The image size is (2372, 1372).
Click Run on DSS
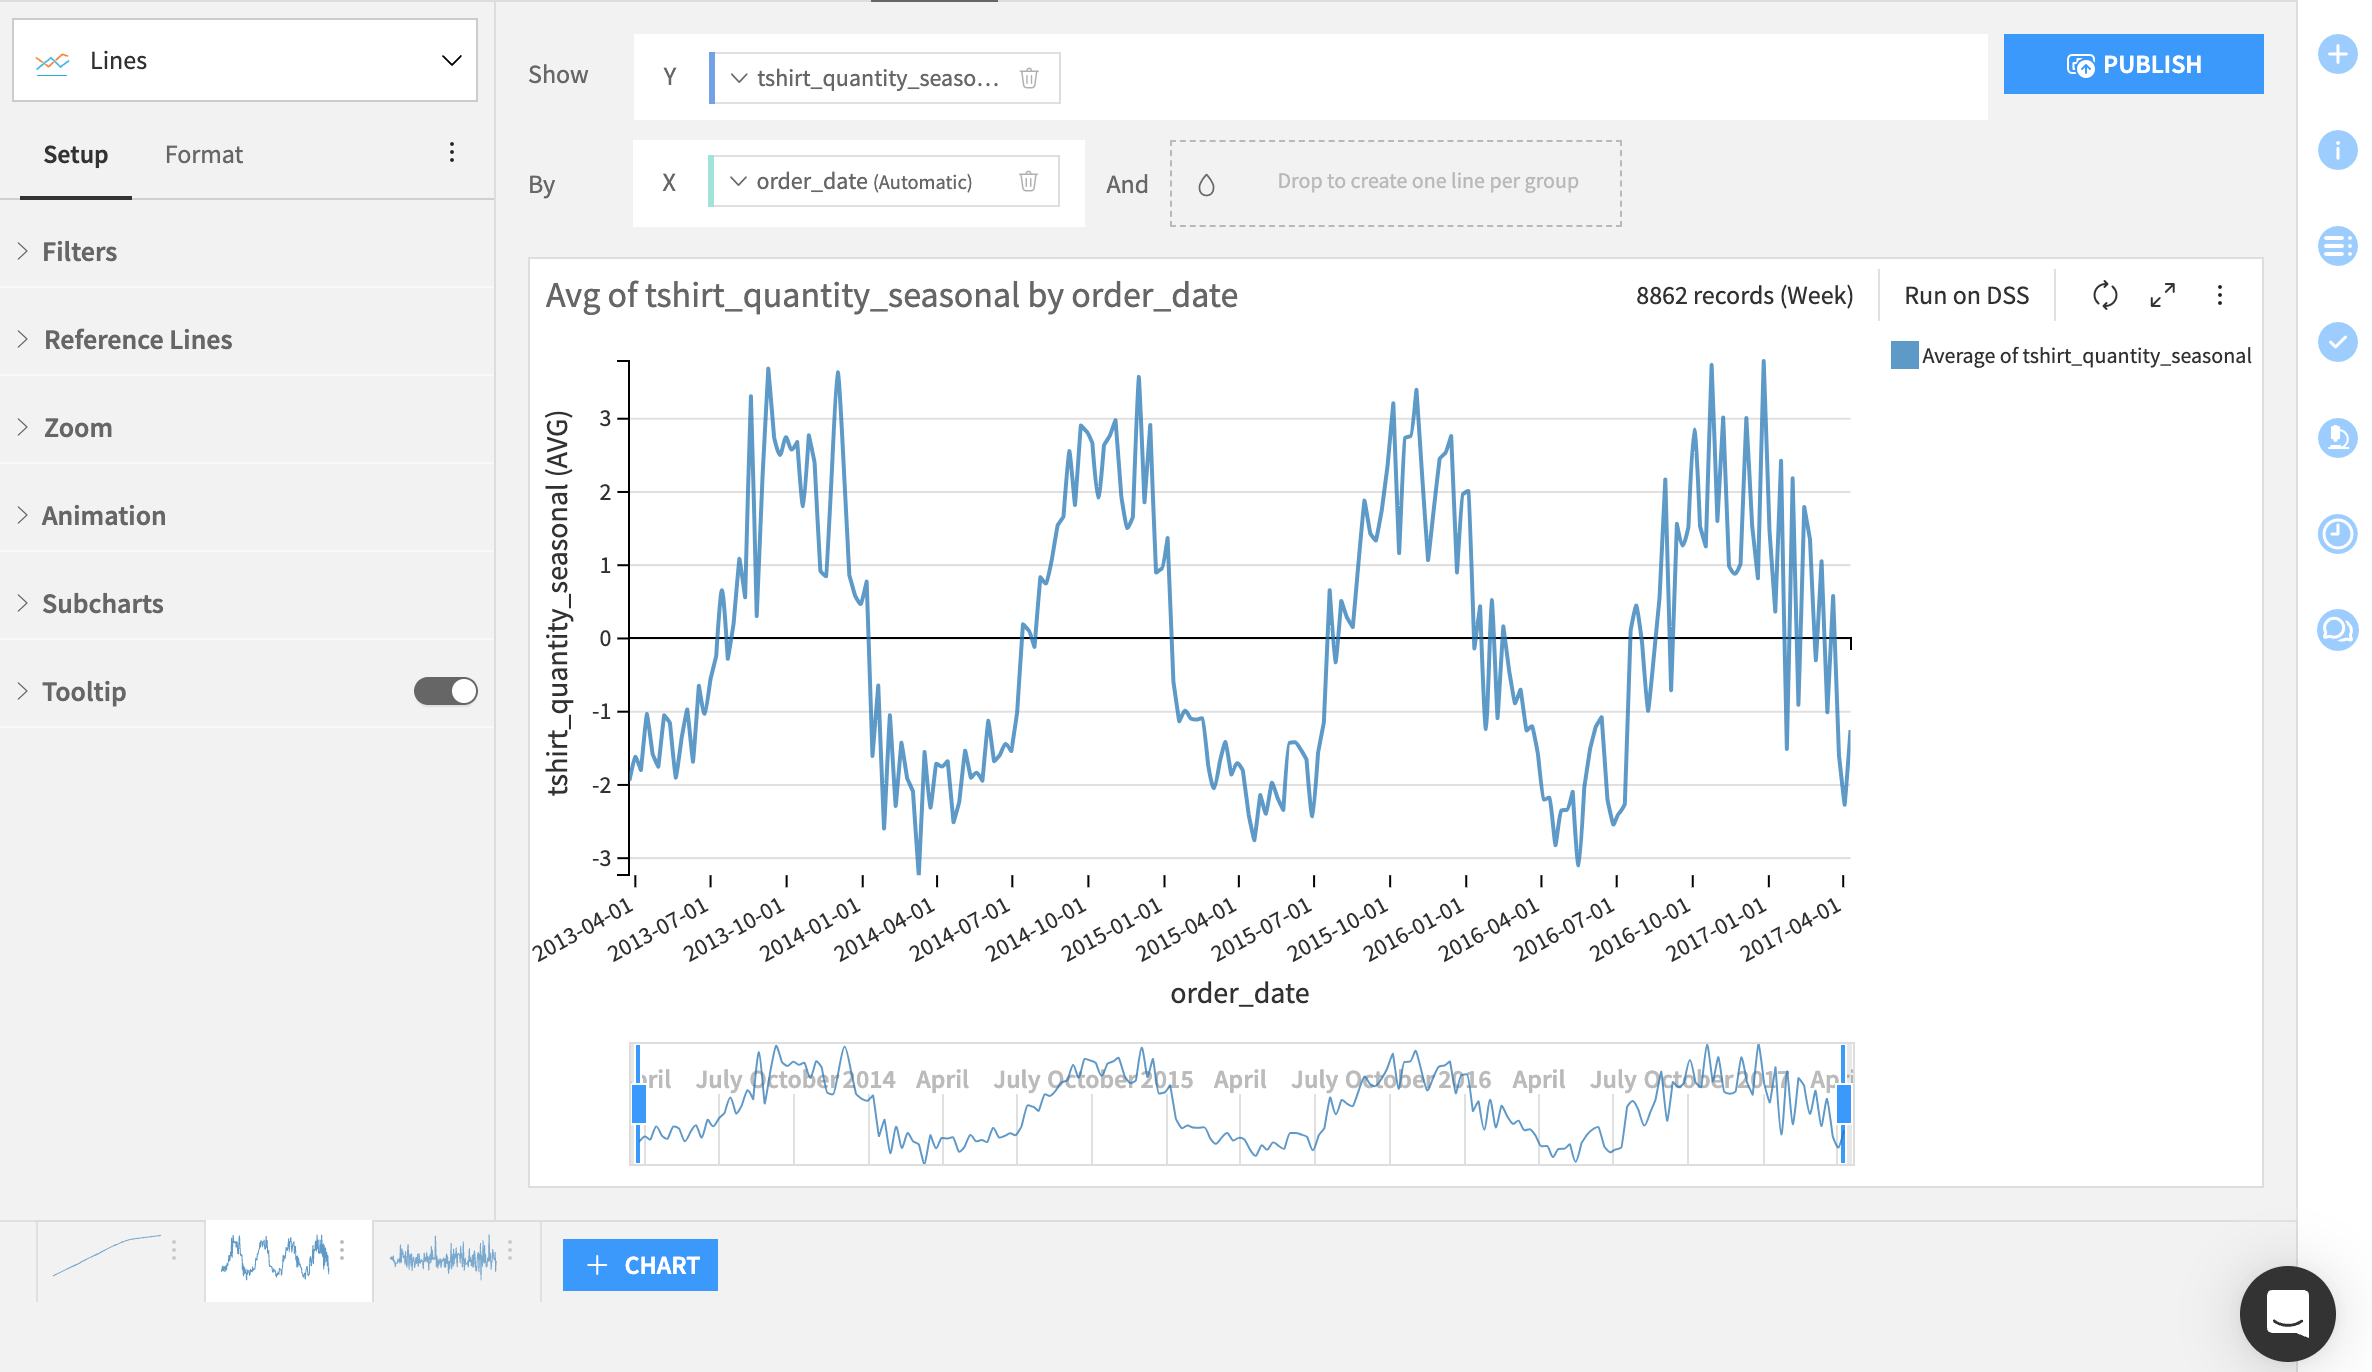pos(1966,295)
